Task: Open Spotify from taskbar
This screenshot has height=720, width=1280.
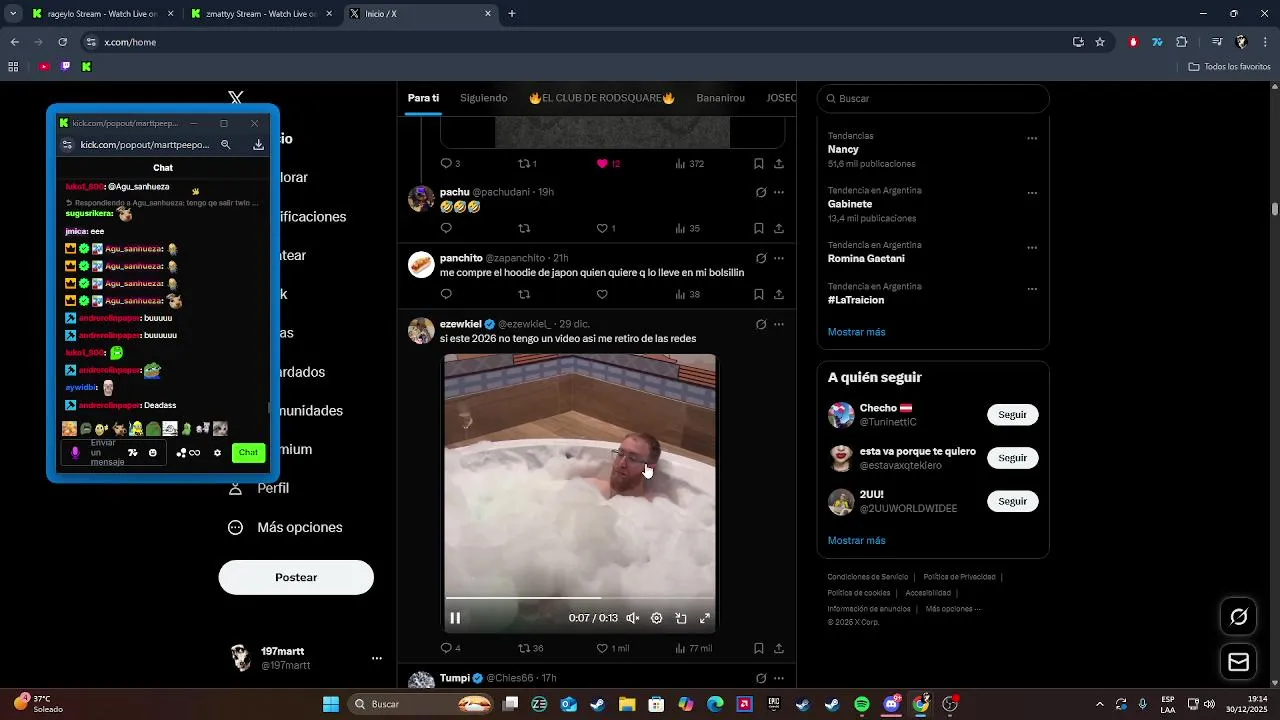Action: [x=862, y=704]
